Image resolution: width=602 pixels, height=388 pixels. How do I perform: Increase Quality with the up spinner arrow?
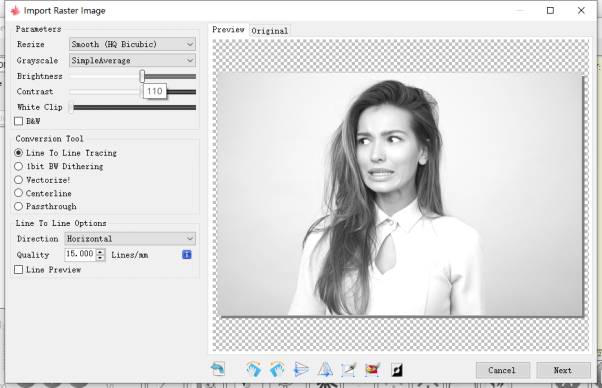[x=100, y=252]
